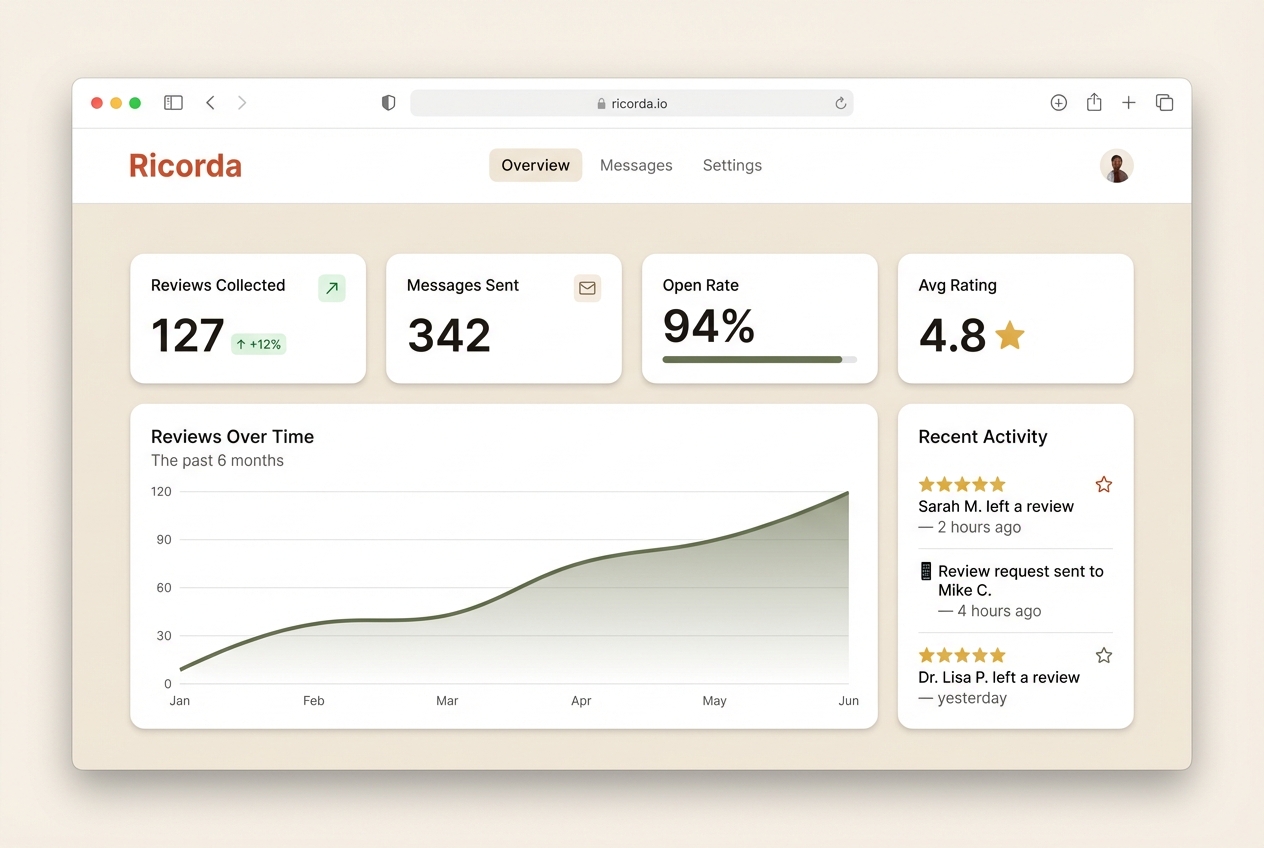The image size is (1264, 848).
Task: Favorite Sarah M.'s review via the star outline
Action: coord(1103,484)
